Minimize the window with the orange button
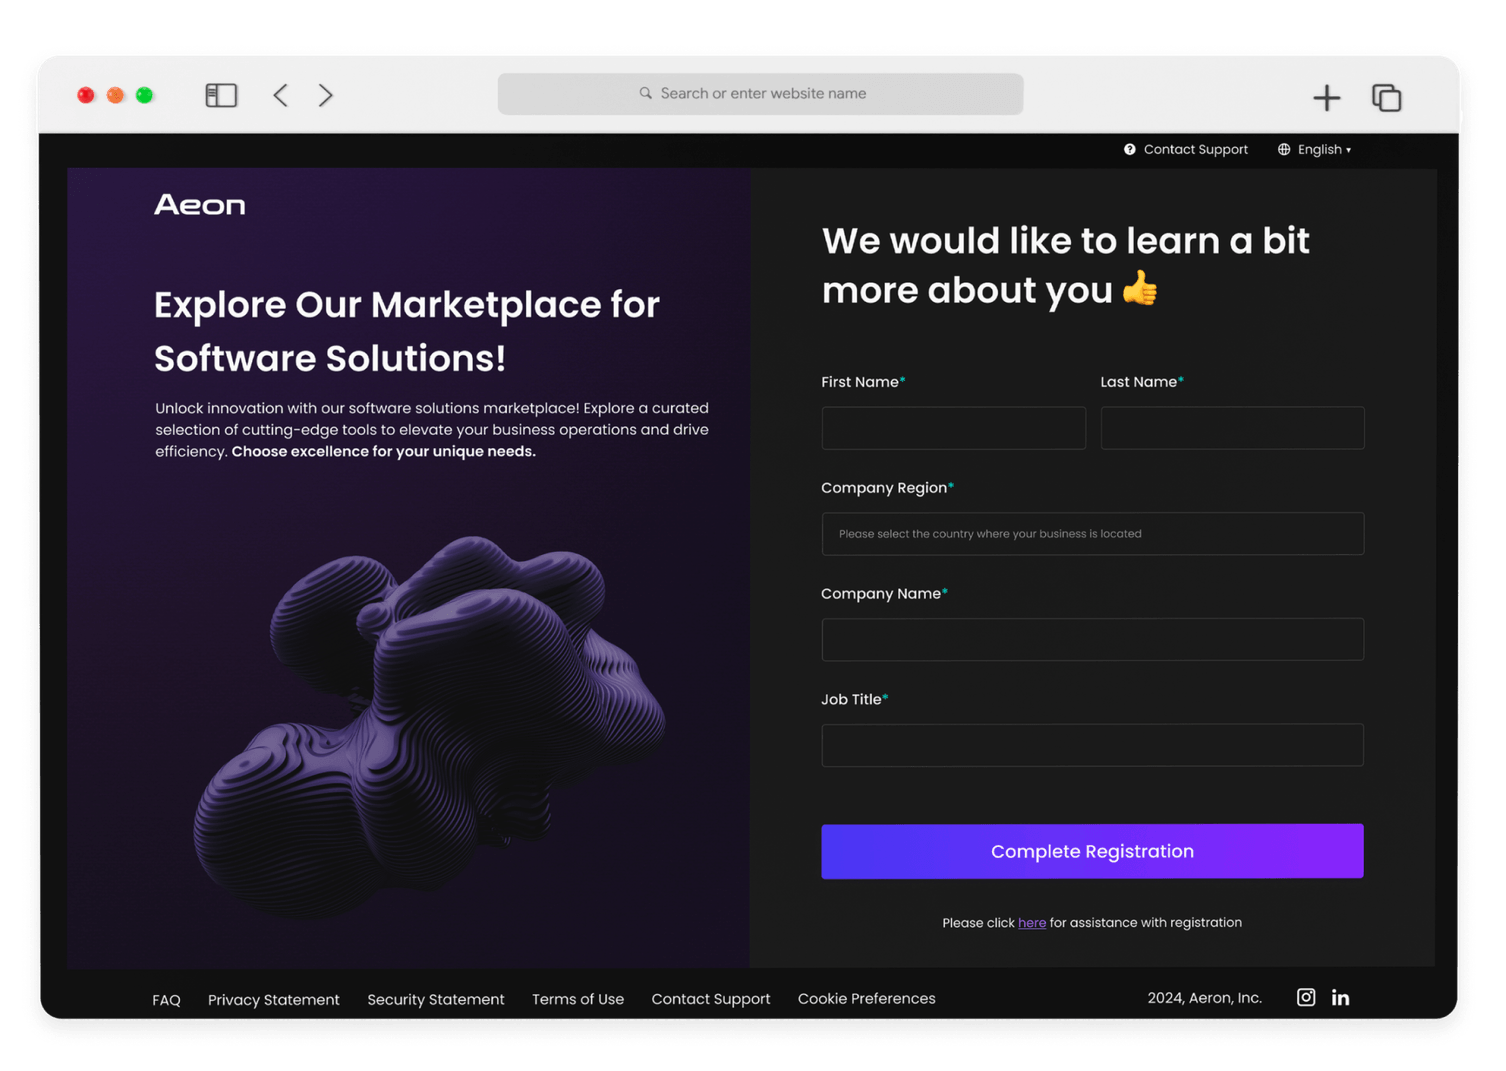 pos(115,95)
